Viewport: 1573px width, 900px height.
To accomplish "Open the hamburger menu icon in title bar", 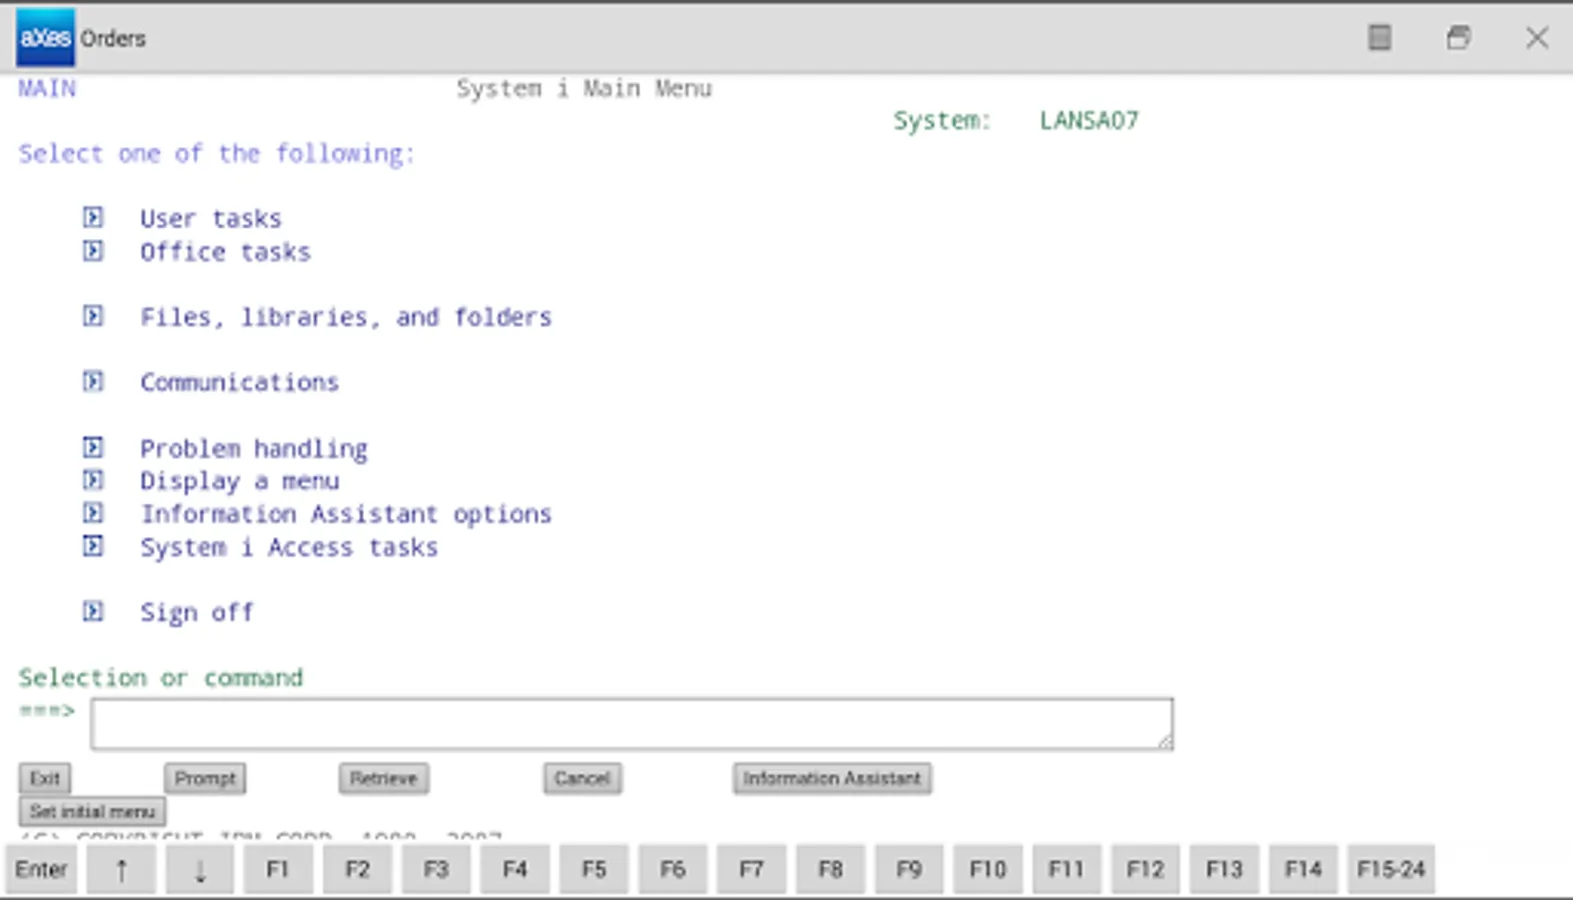I will [x=1380, y=38].
